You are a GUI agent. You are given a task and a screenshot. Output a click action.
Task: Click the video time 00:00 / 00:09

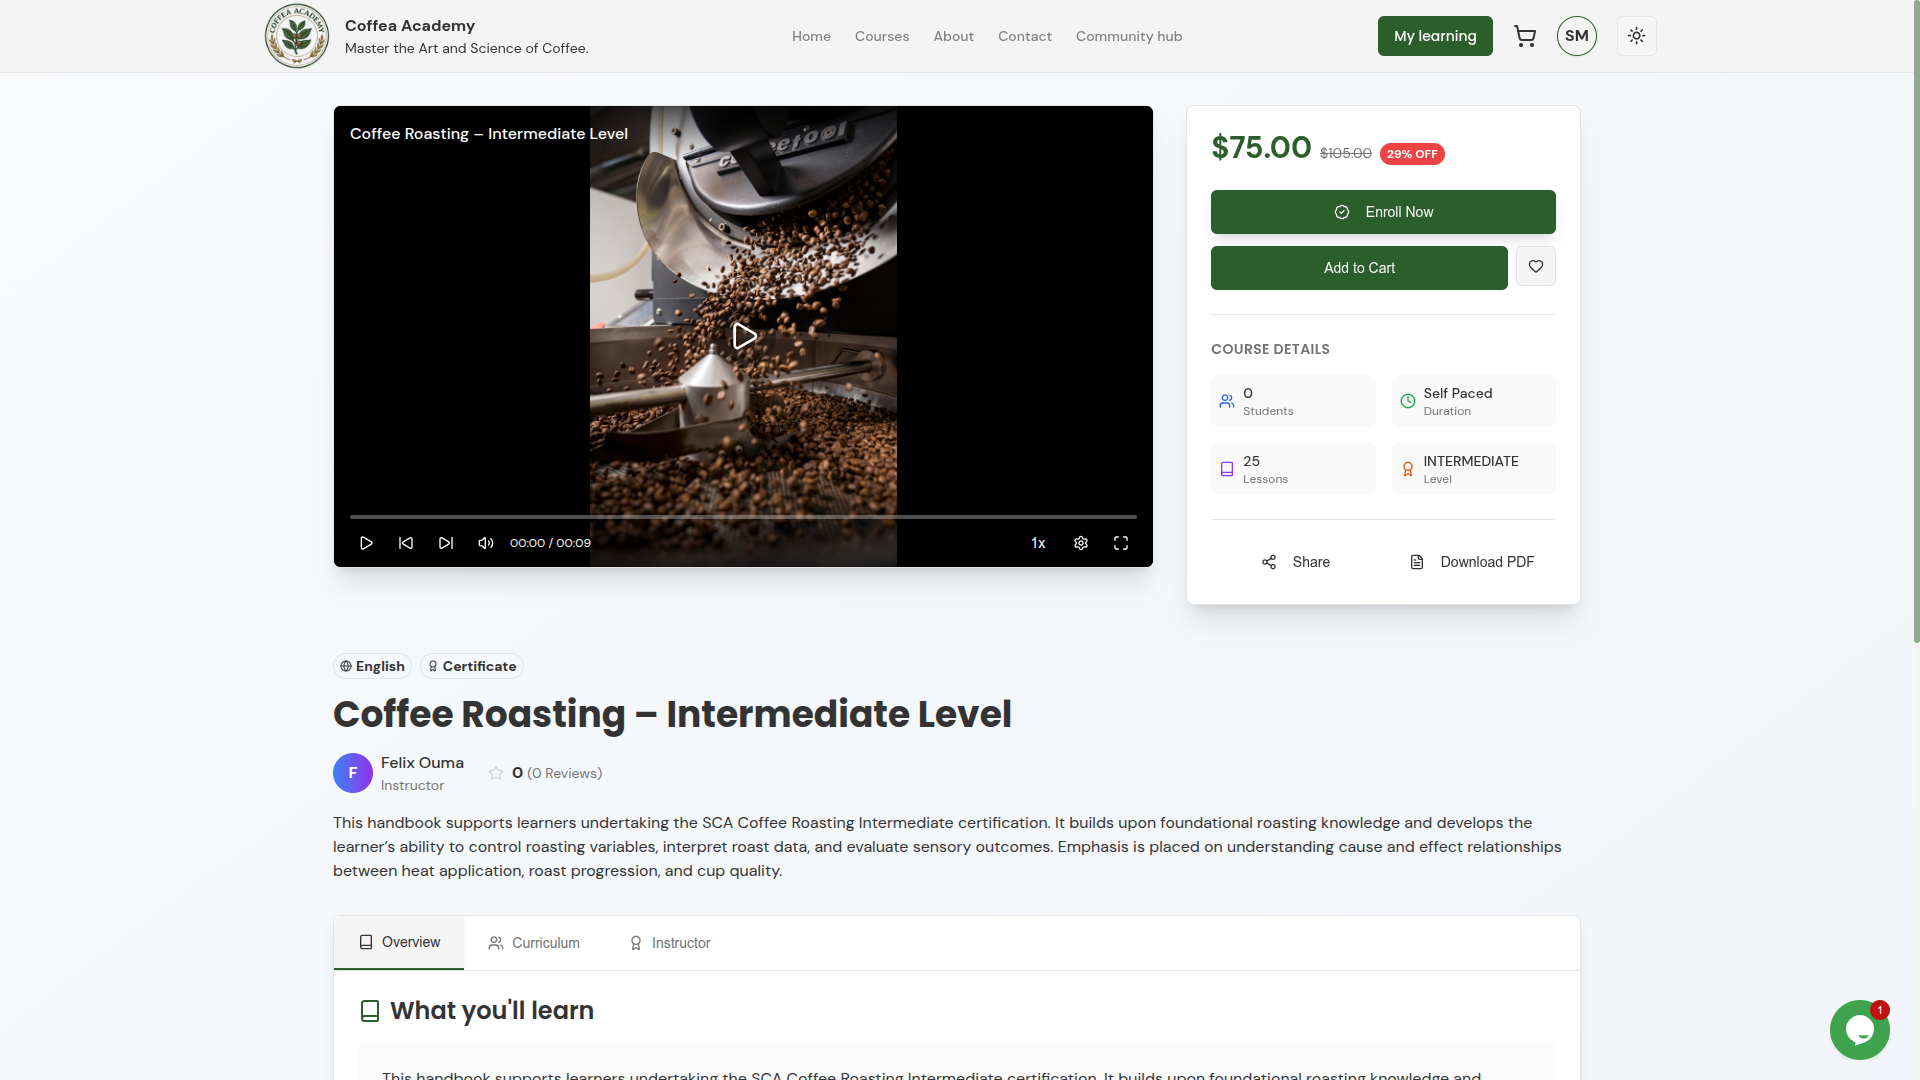[x=550, y=543]
